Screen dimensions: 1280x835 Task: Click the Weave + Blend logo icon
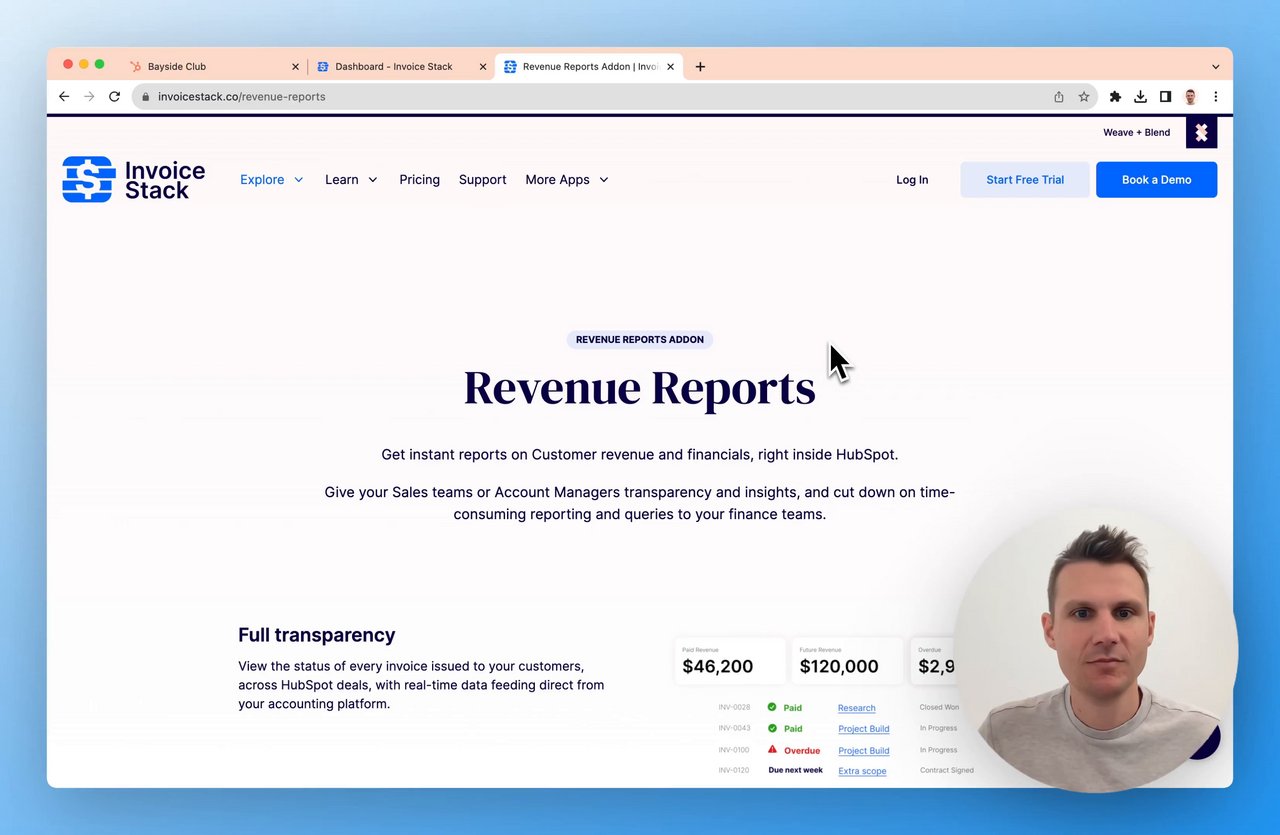click(x=1201, y=133)
